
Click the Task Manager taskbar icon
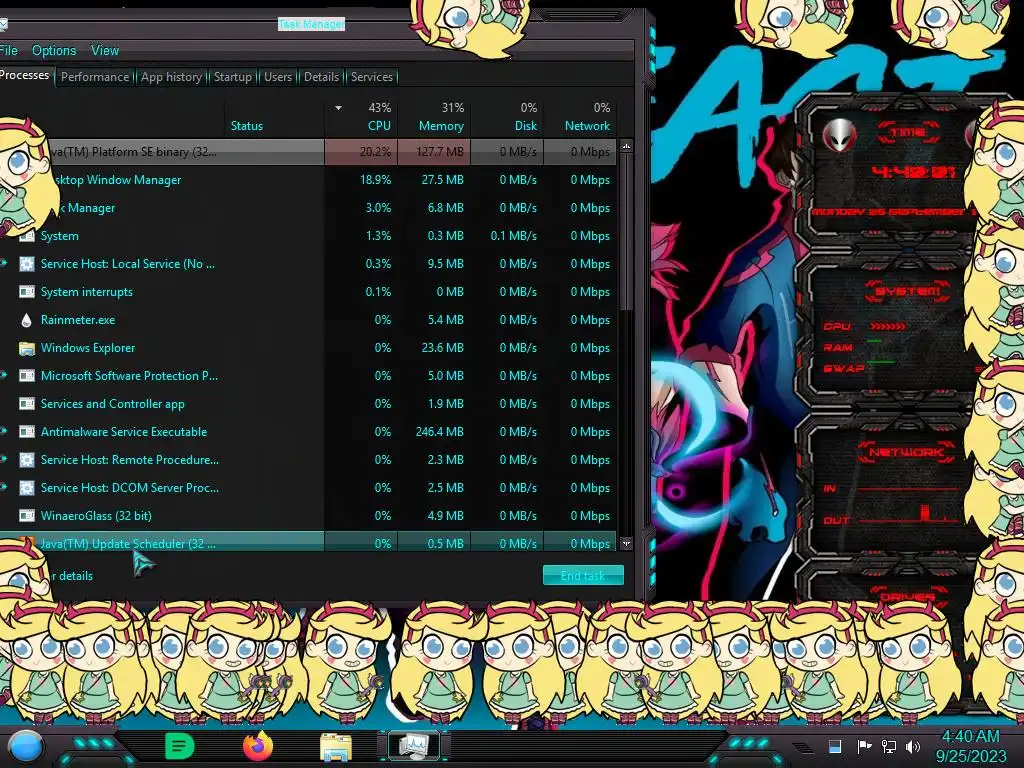[x=413, y=746]
